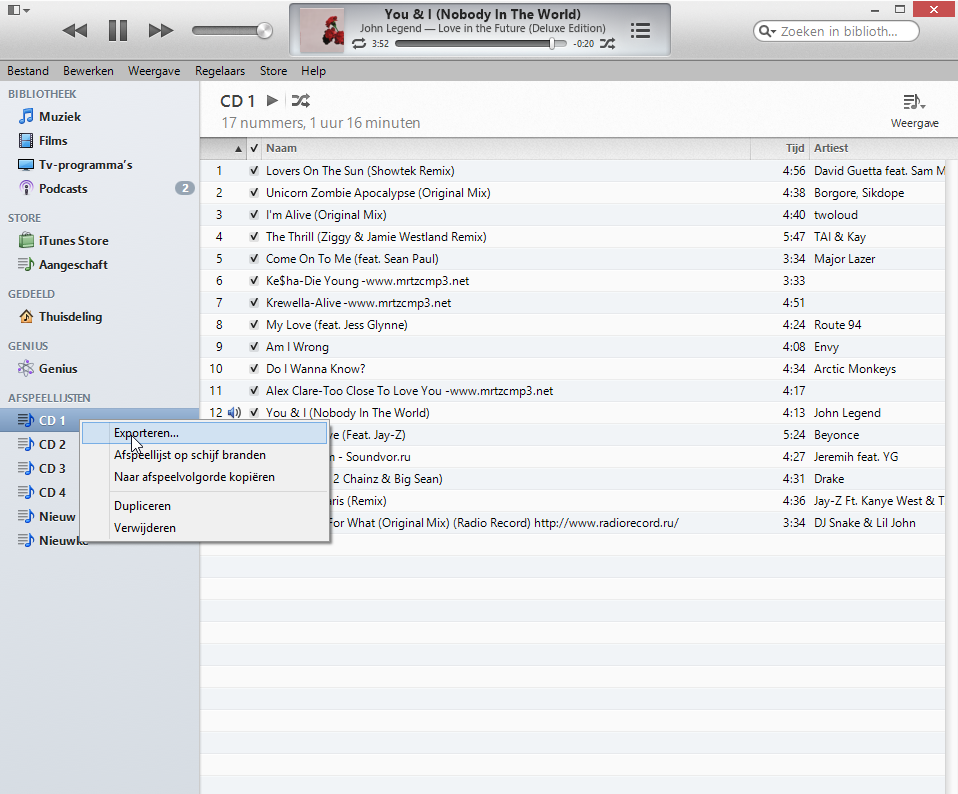Screen dimensions: 958x794
Task: Uncheck Do I Wanna Know? checkbox
Action: [254, 369]
